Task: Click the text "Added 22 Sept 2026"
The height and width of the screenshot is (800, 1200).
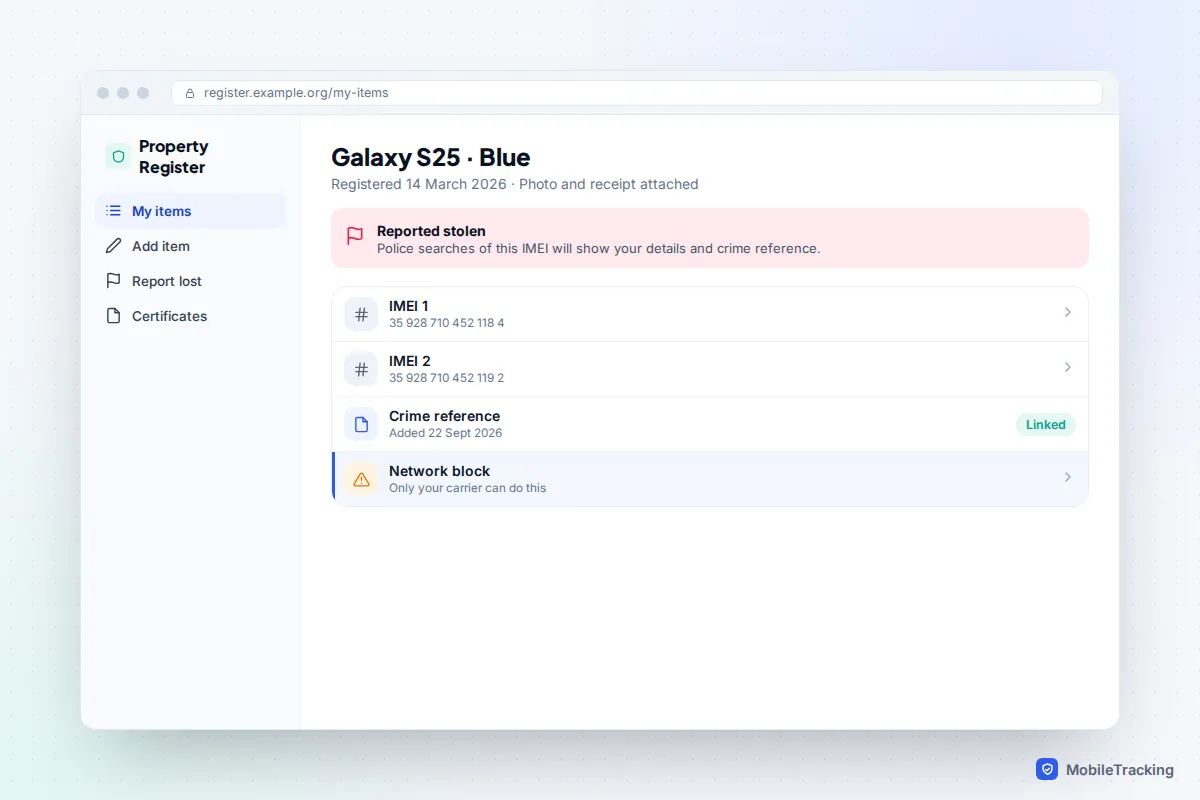Action: [446, 433]
